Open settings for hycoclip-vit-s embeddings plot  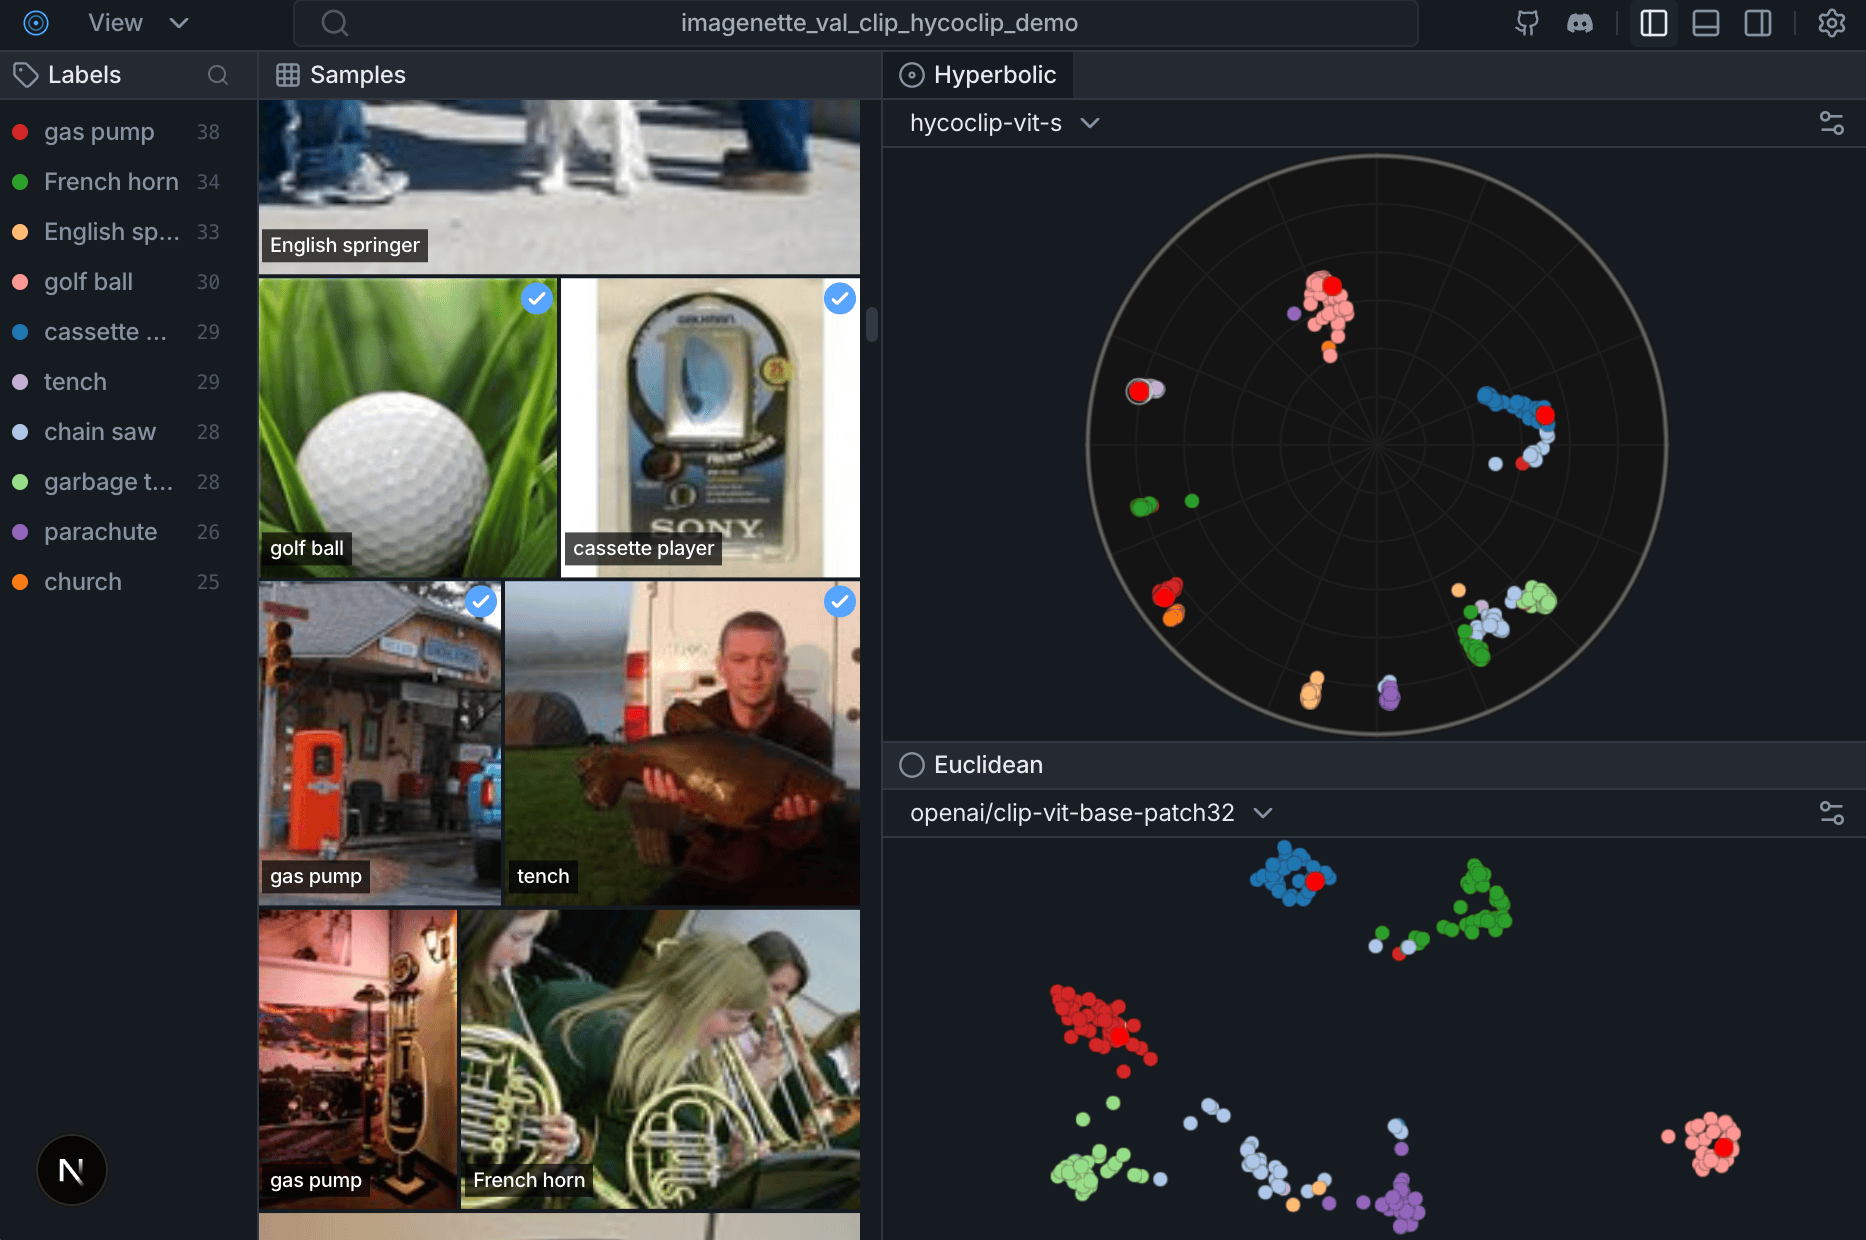point(1833,122)
